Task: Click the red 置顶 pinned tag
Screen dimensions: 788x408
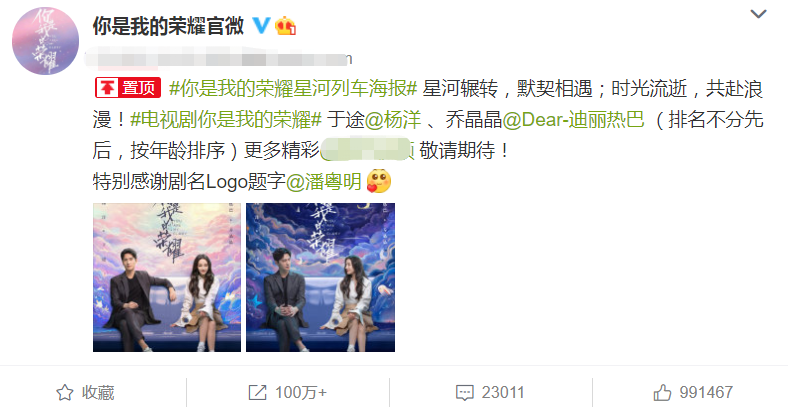Action: (x=128, y=88)
